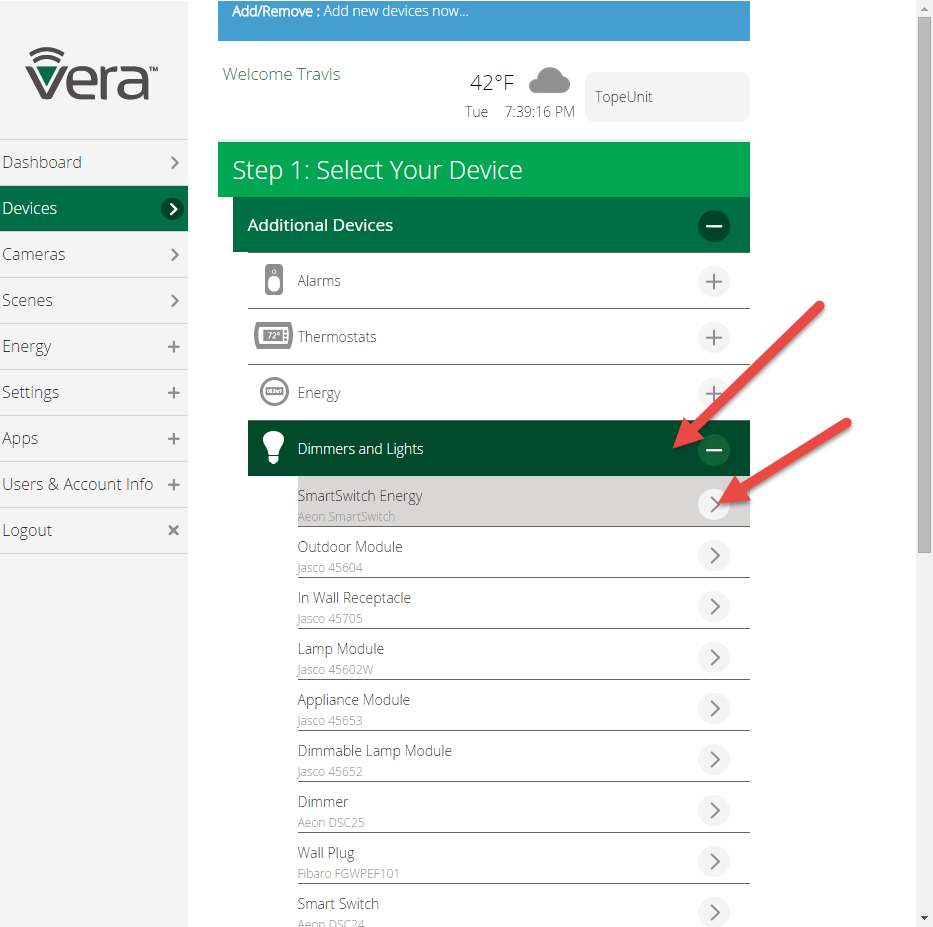Screen dimensions: 933x927
Task: Click the scrollbar down arrow
Action: click(x=924, y=919)
